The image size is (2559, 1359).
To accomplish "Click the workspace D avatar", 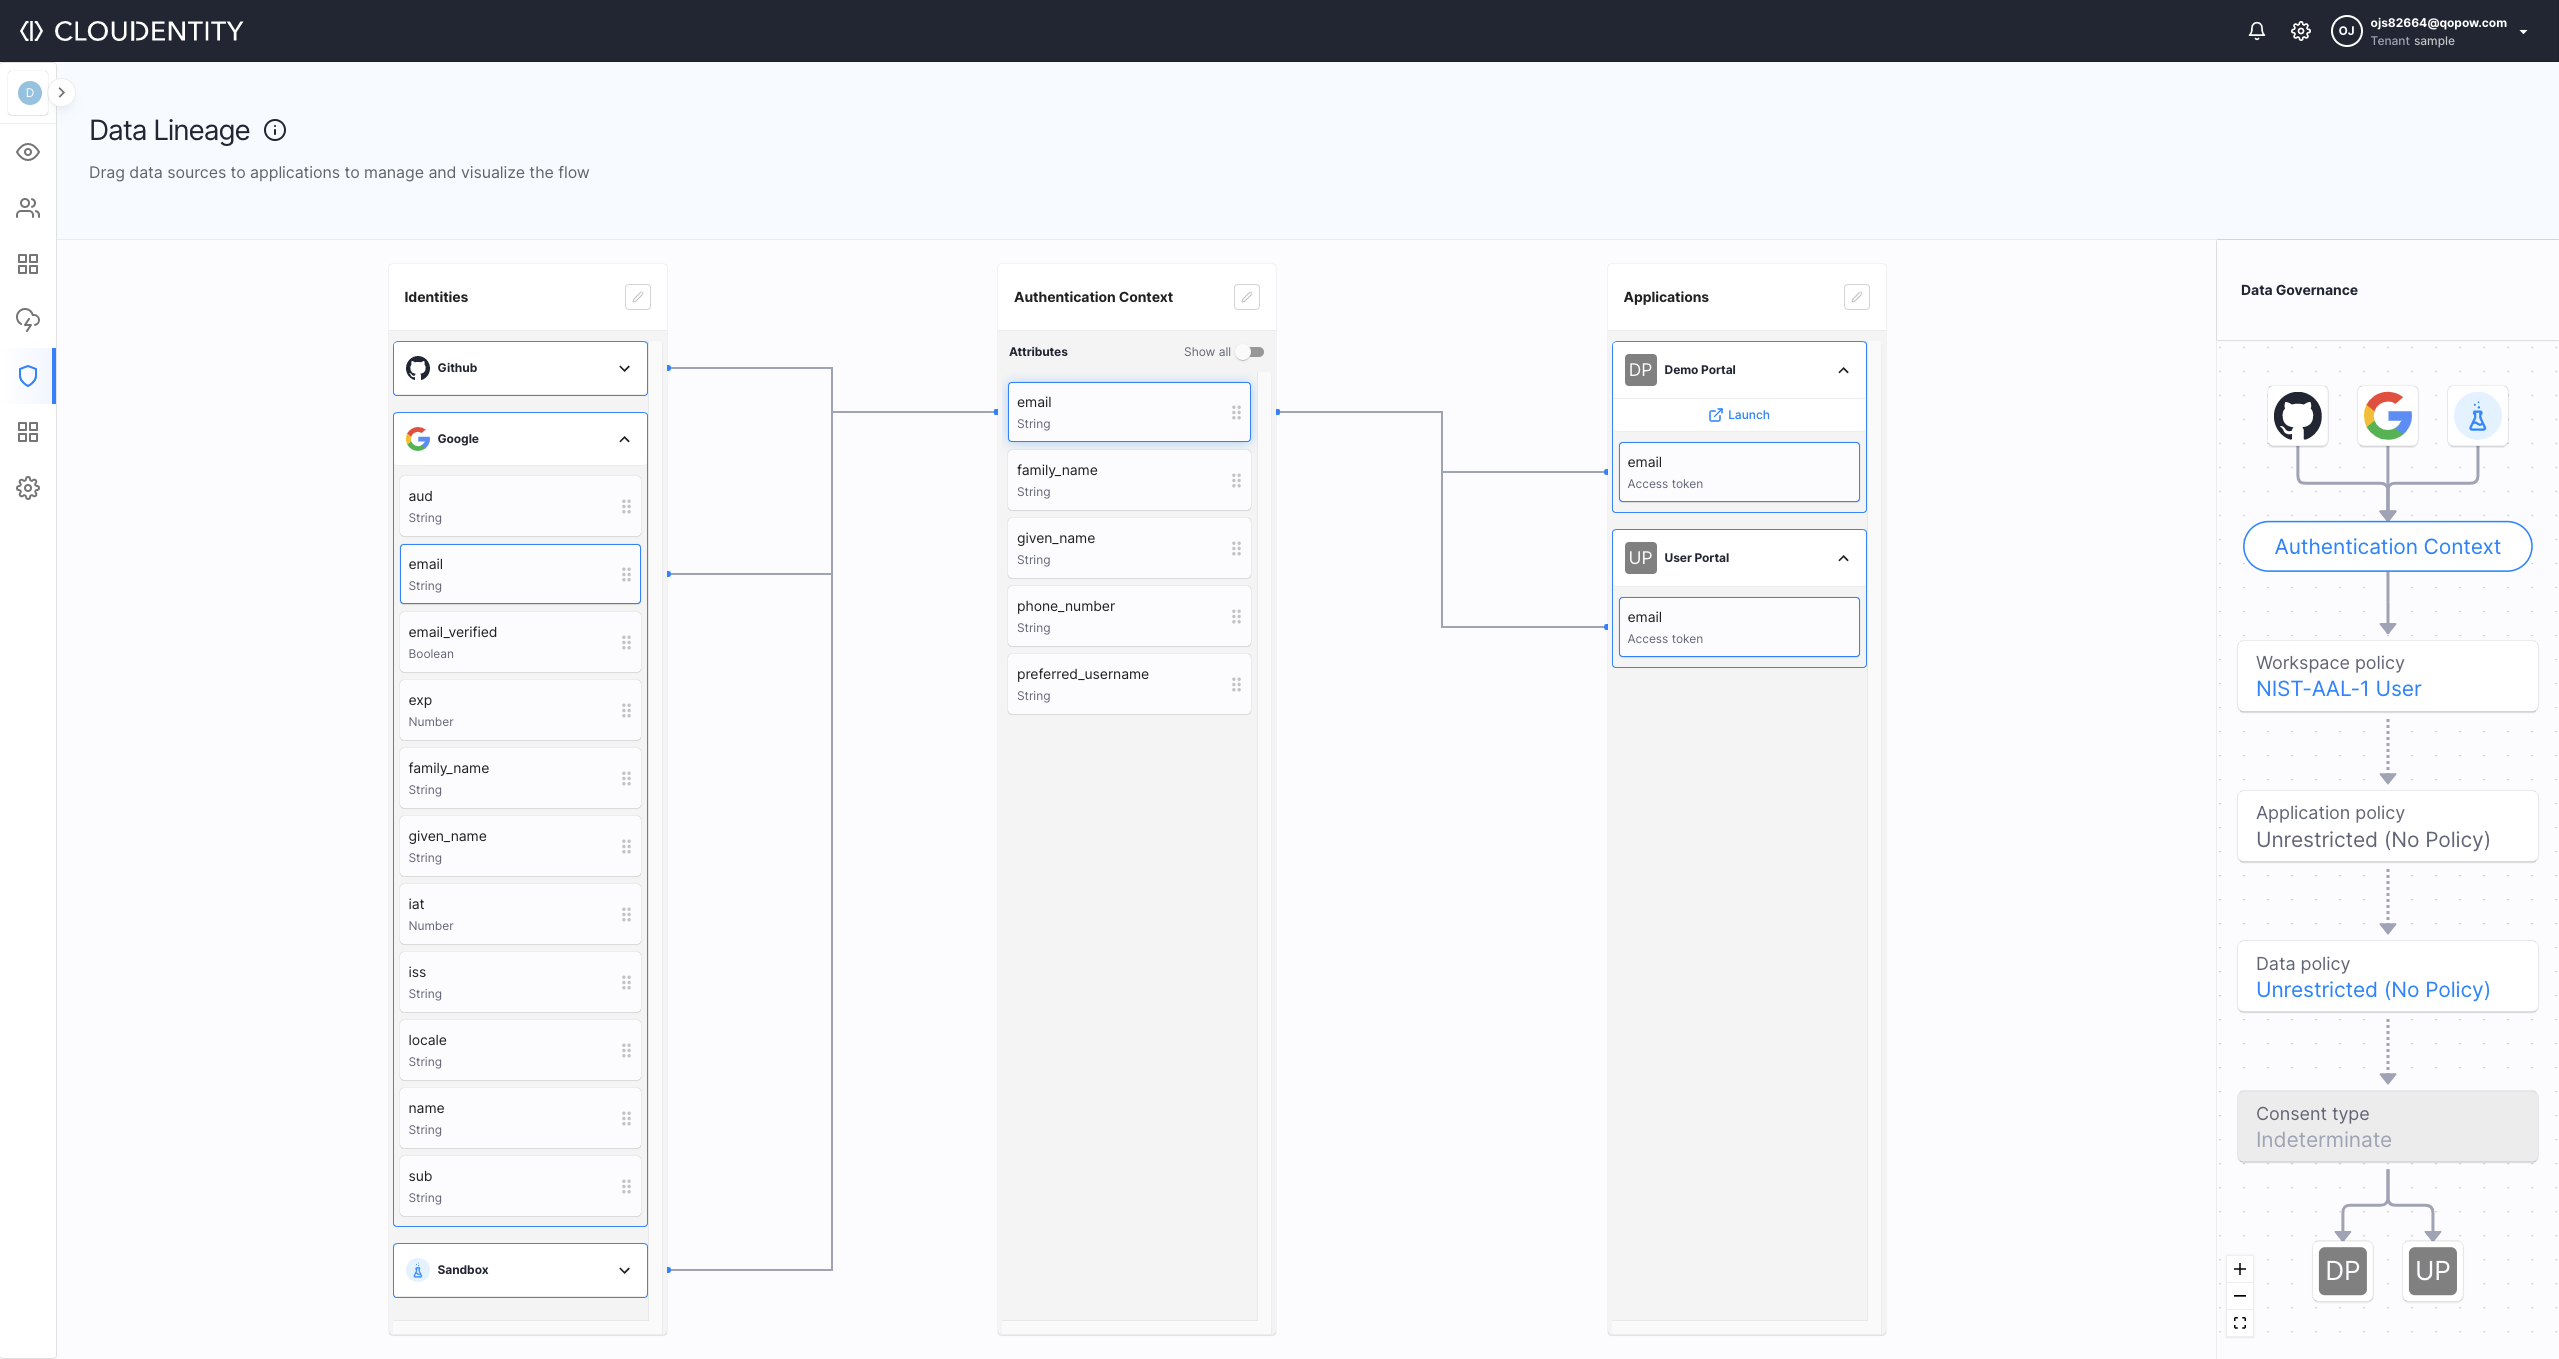I will pyautogui.click(x=29, y=93).
